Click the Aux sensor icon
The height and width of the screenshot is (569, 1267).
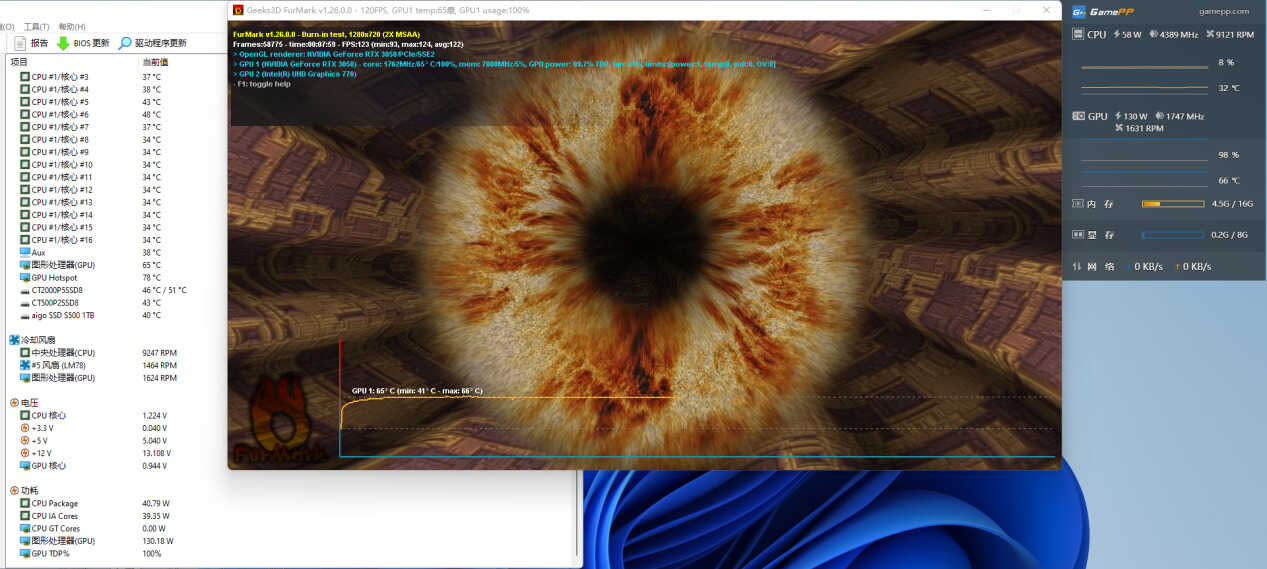coord(25,253)
